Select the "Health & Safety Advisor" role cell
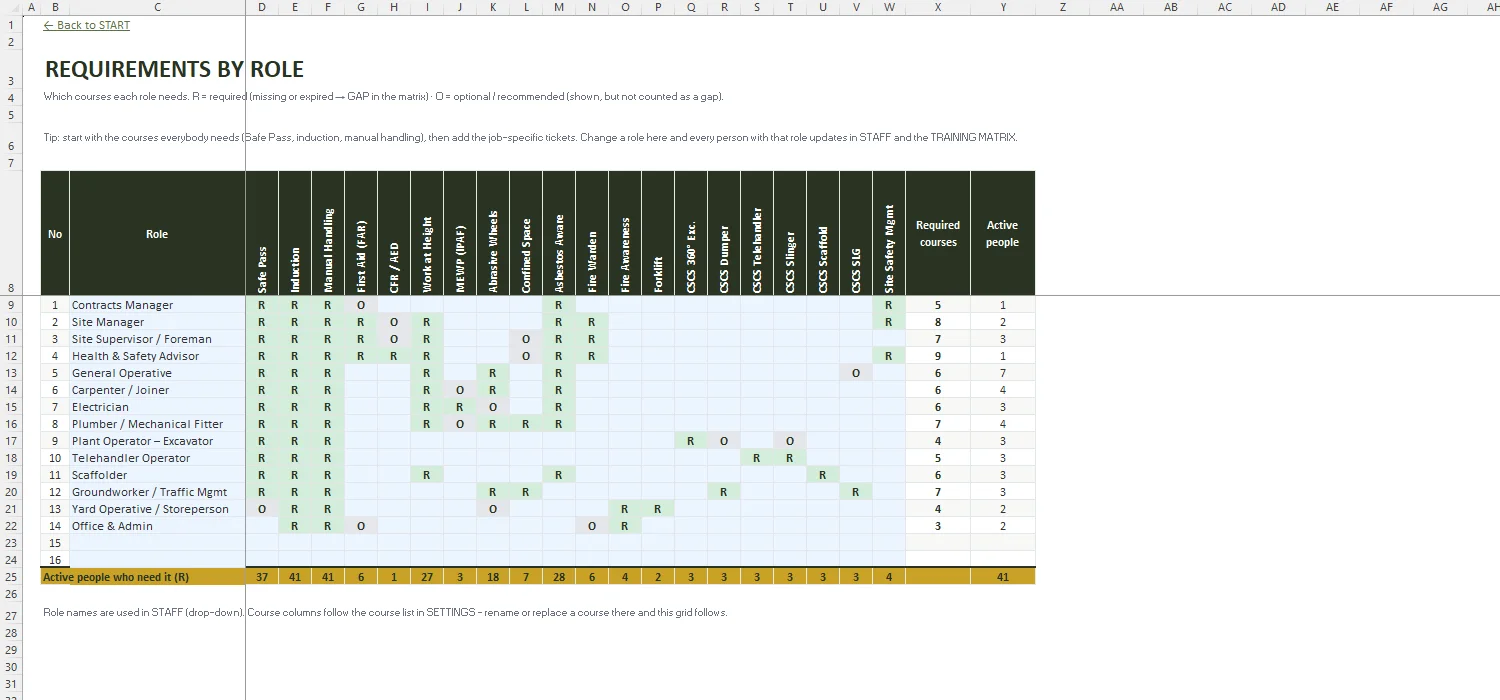This screenshot has width=1500, height=700. click(157, 356)
